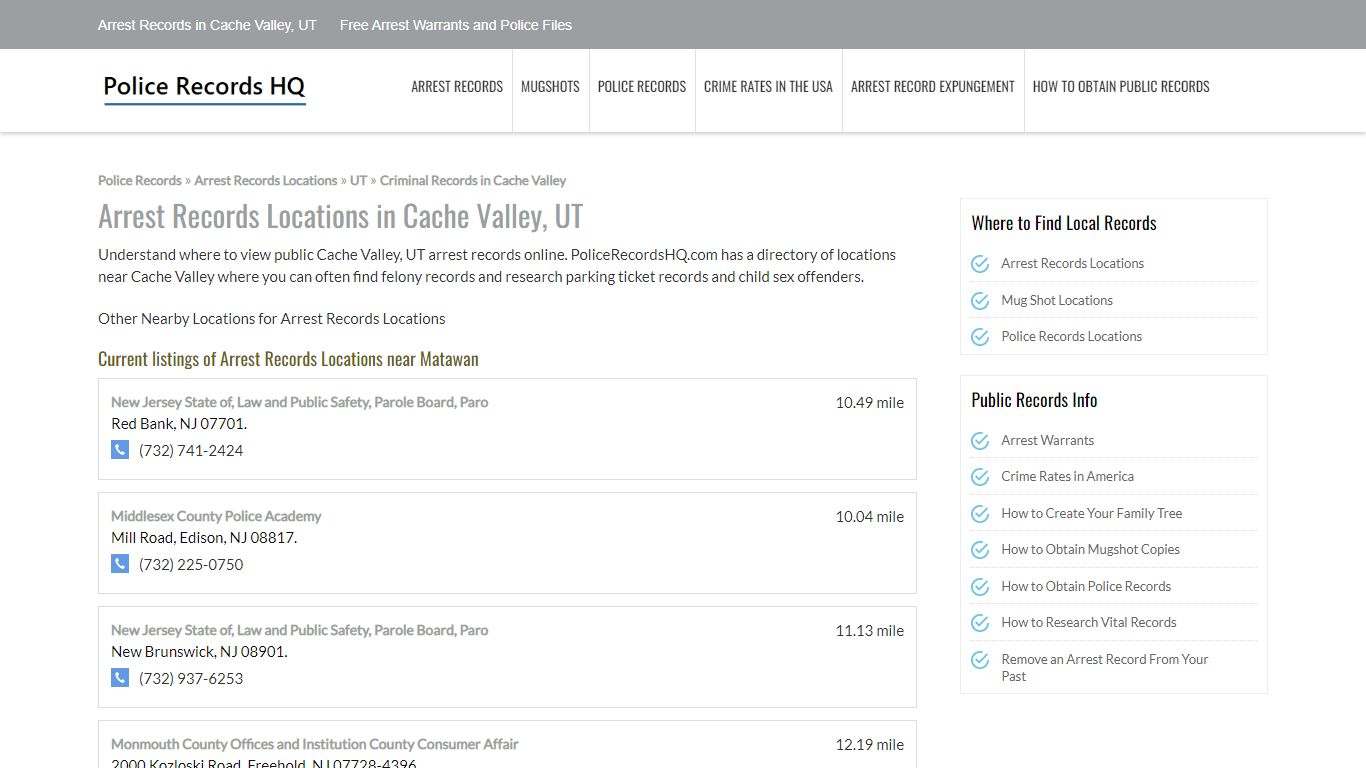The image size is (1366, 768).
Task: Open How to Research Vital Records
Action: point(1089,623)
